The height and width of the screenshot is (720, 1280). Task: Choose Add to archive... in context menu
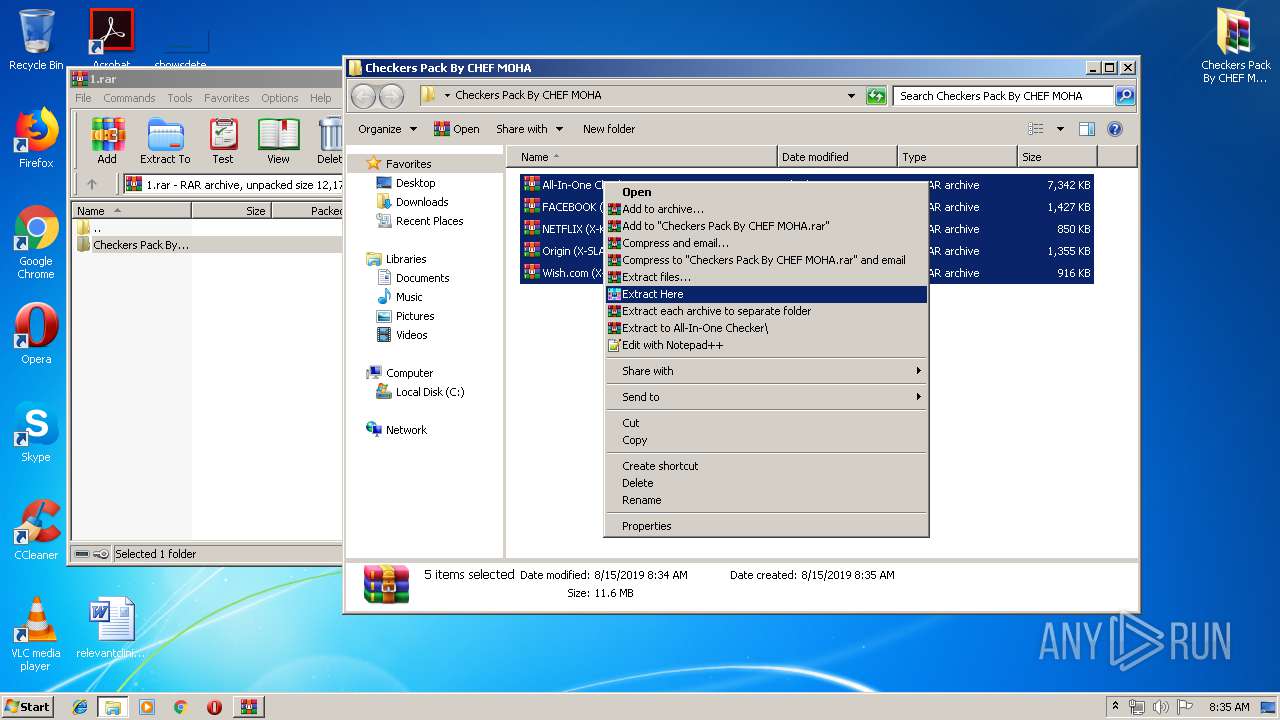coord(766,209)
